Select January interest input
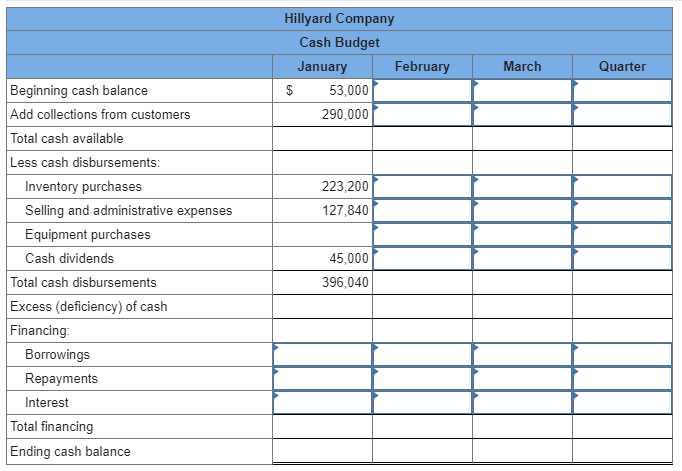The width and height of the screenshot is (682, 471). click(x=322, y=402)
